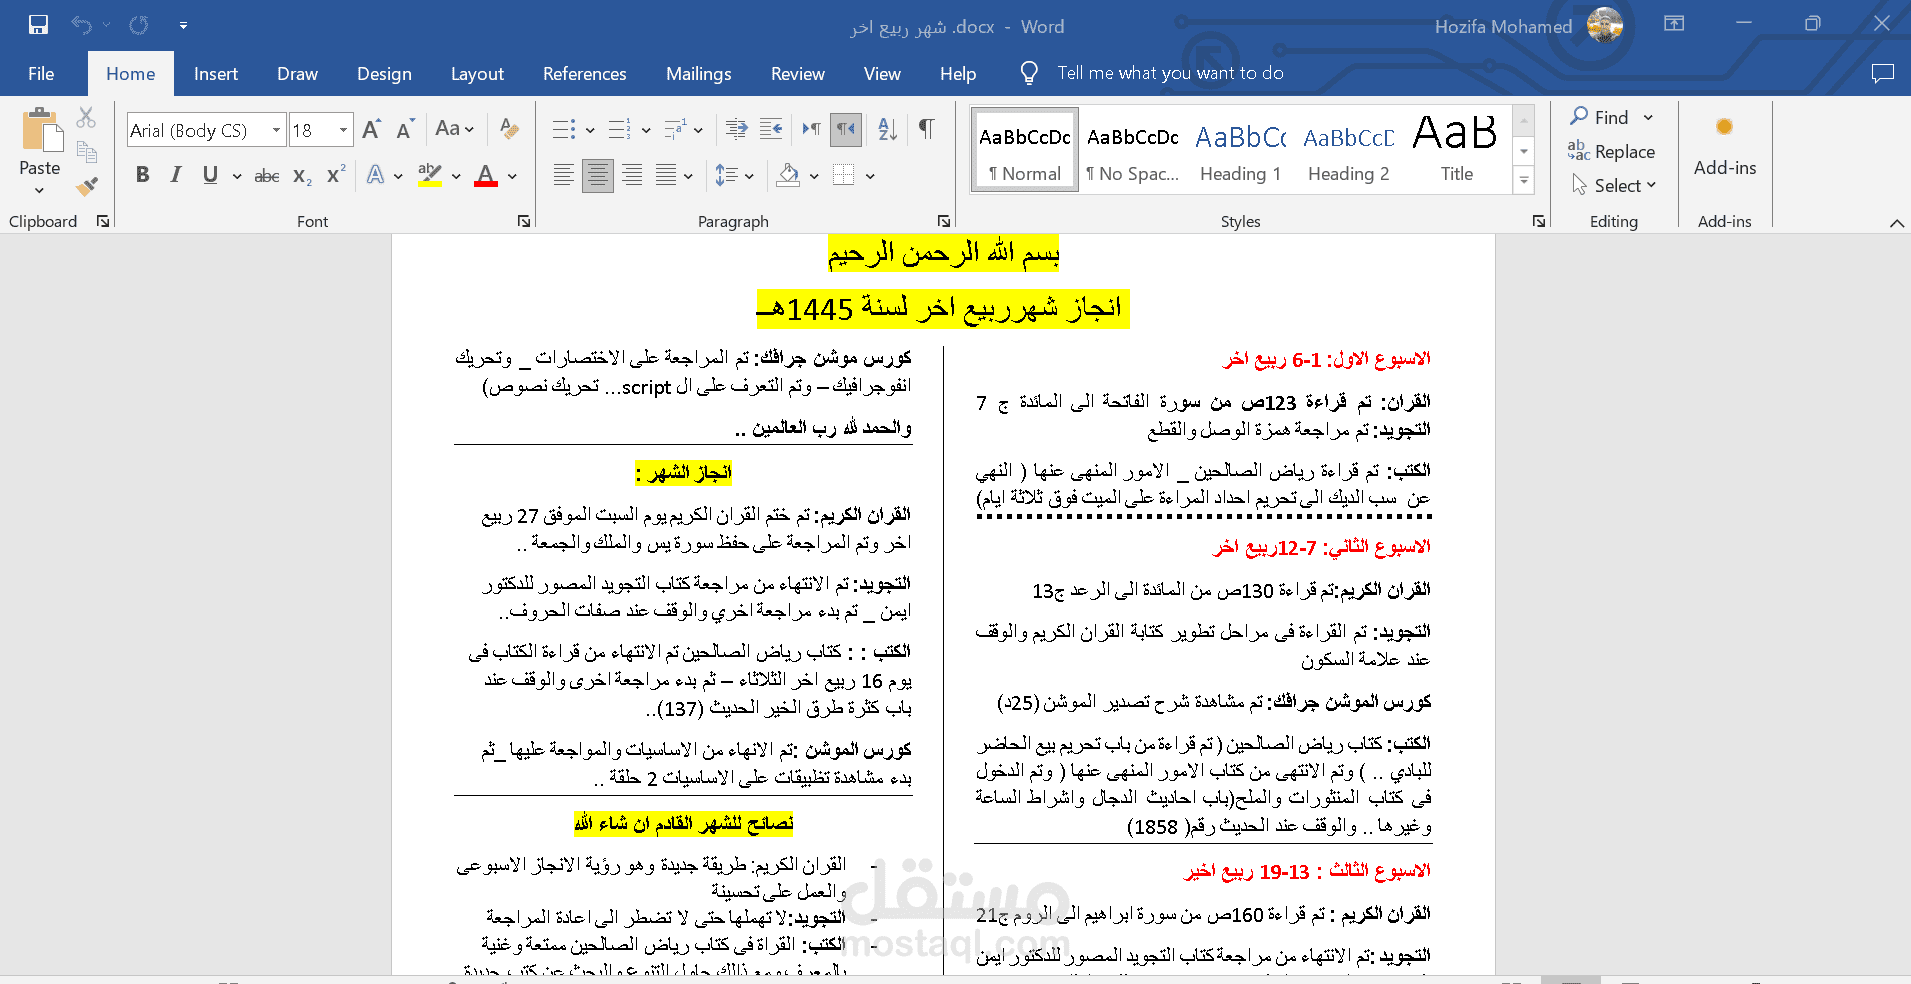The image size is (1911, 984).
Task: Switch to the Design tab
Action: point(384,73)
